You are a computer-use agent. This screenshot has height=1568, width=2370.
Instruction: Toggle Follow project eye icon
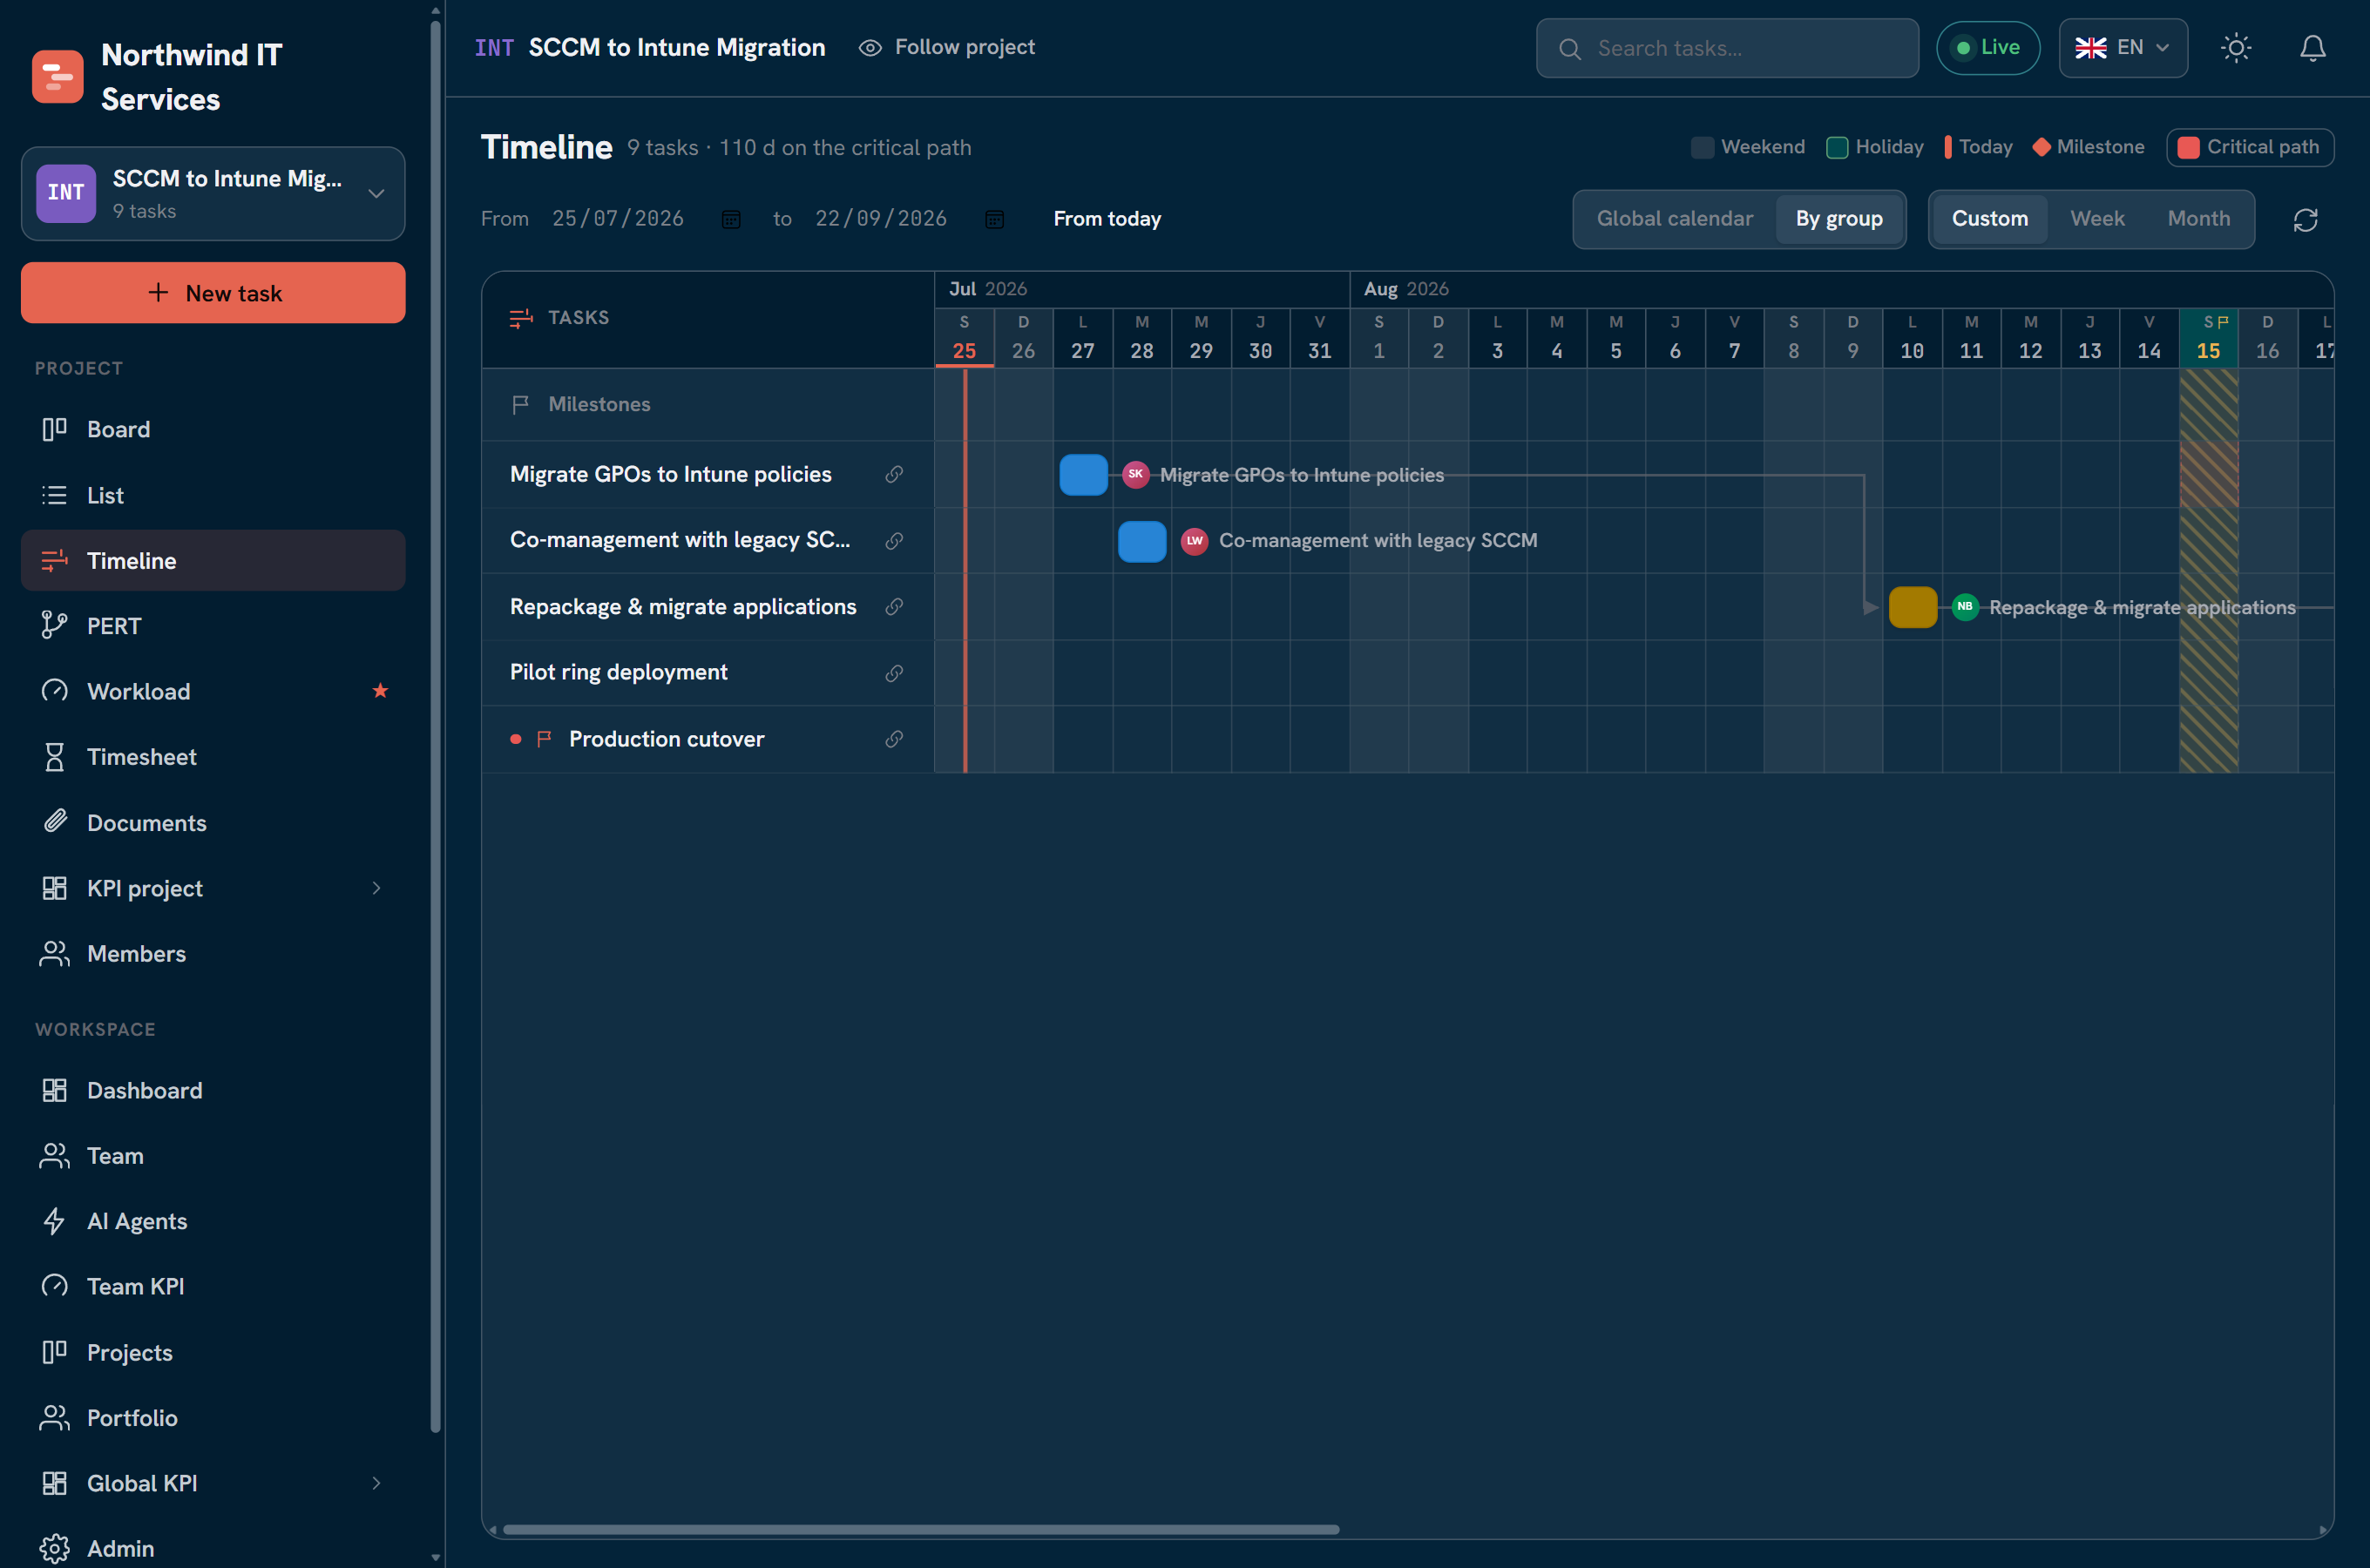870,48
